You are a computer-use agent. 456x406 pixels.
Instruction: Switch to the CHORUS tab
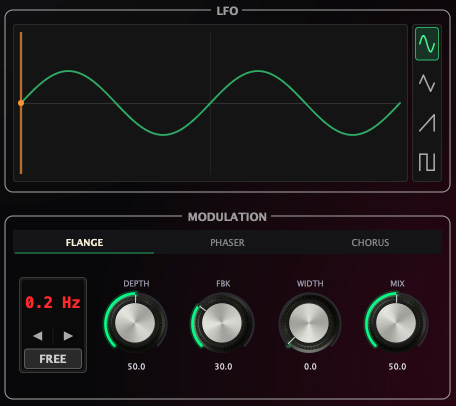coord(370,242)
